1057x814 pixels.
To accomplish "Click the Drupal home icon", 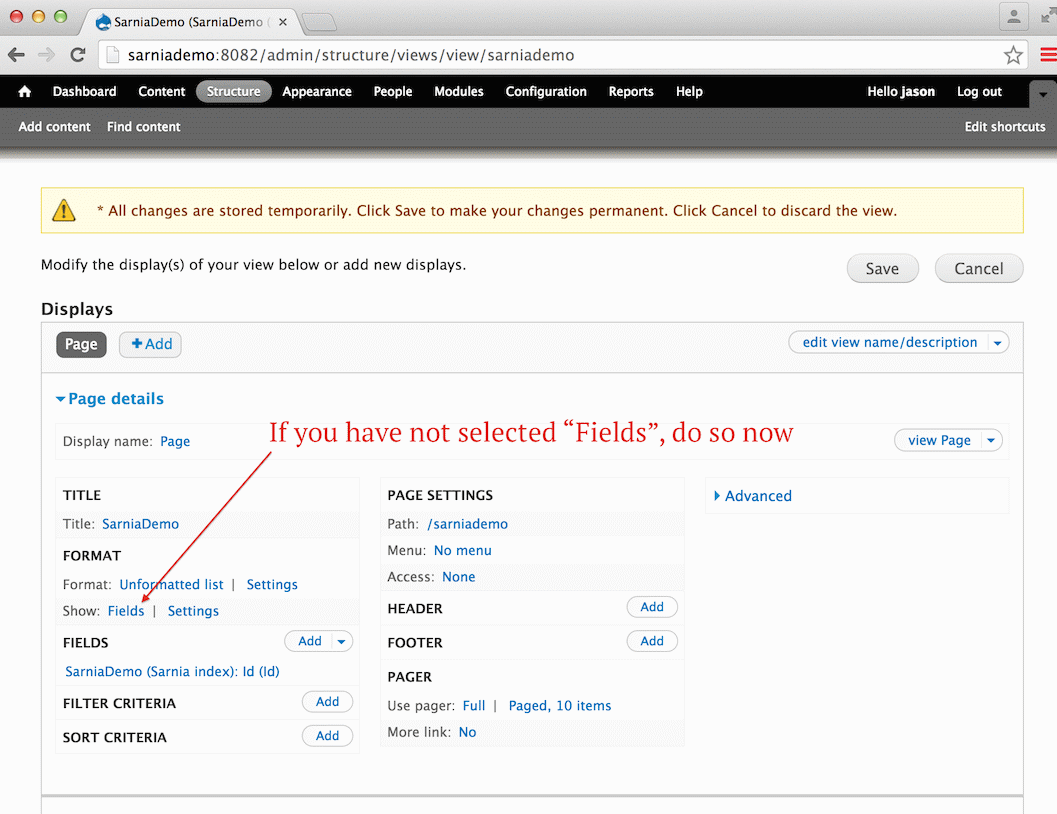I will tap(25, 92).
